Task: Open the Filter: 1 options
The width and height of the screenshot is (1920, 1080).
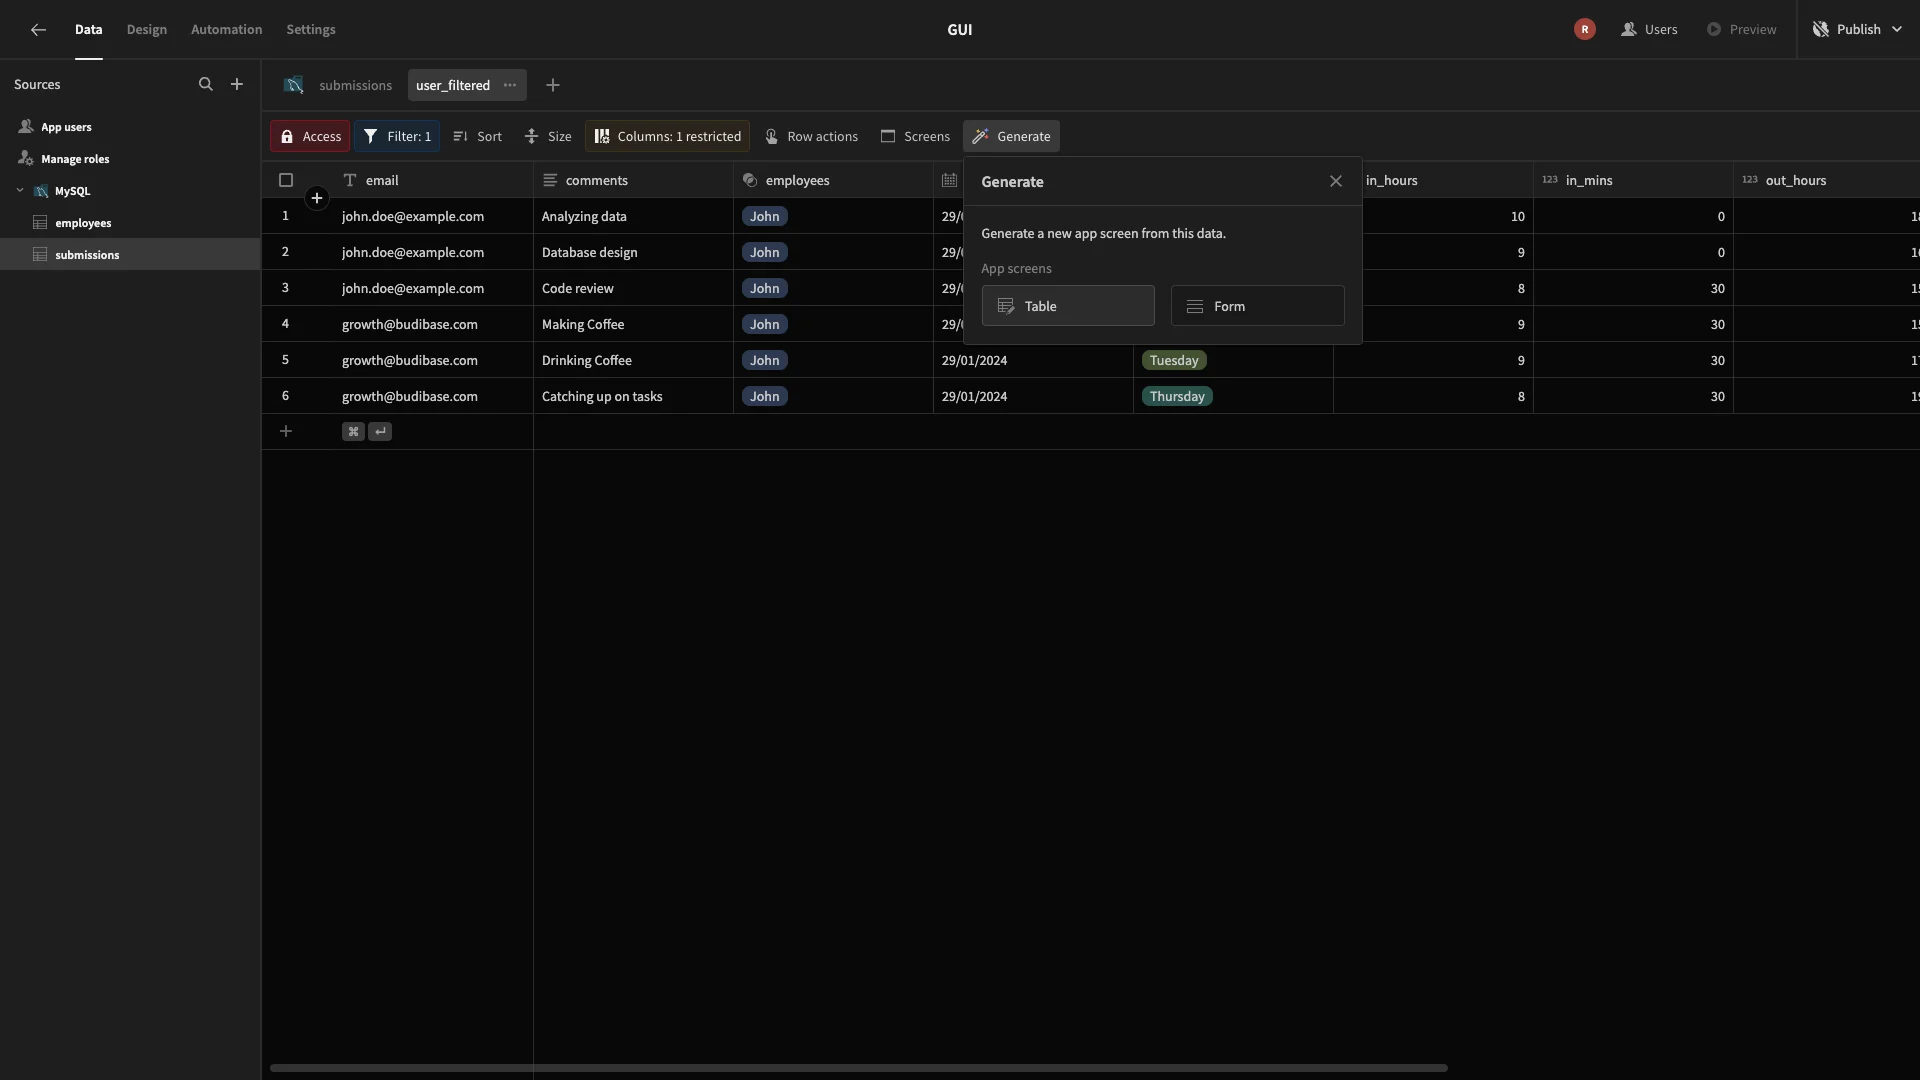Action: coord(397,137)
